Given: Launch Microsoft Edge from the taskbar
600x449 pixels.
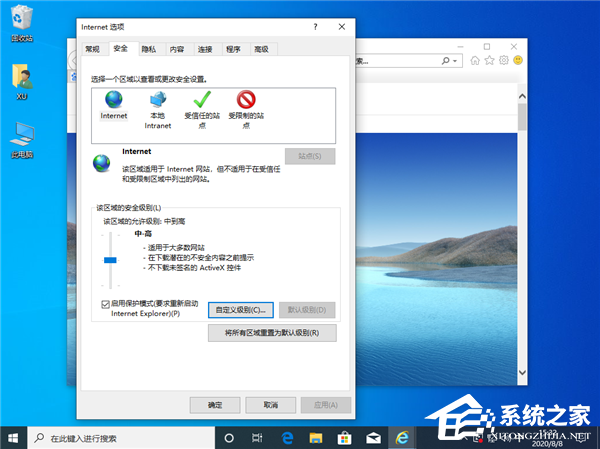Looking at the screenshot, I should click(x=287, y=438).
